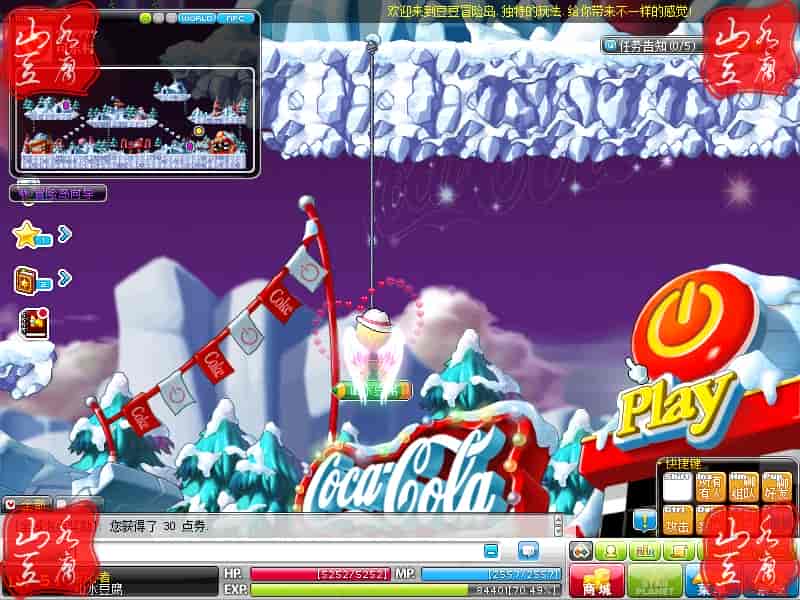
Task: Click the film reel icon with red dot
Action: coord(31,323)
